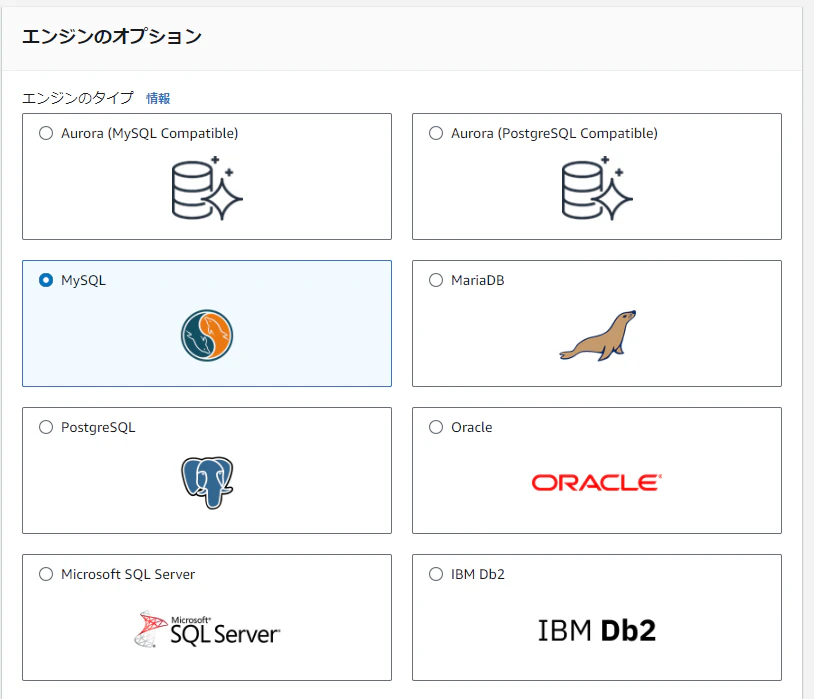The width and height of the screenshot is (814, 699).
Task: Click the selected MySQL radio button
Action: pyautogui.click(x=46, y=280)
